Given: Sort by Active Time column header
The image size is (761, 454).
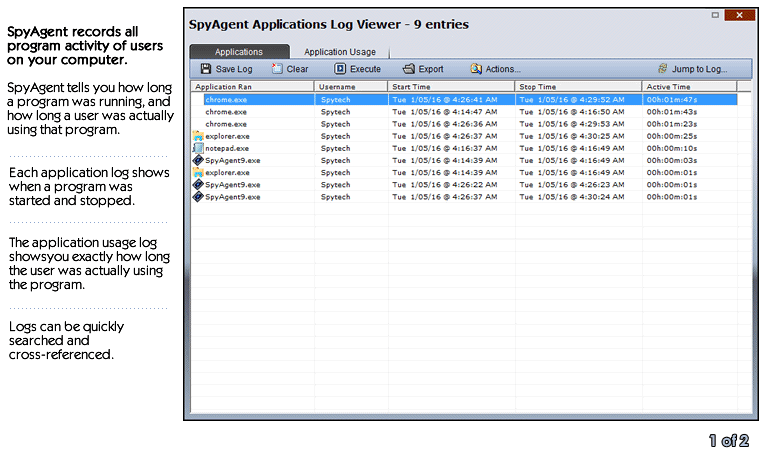Looking at the screenshot, I should tap(690, 86).
